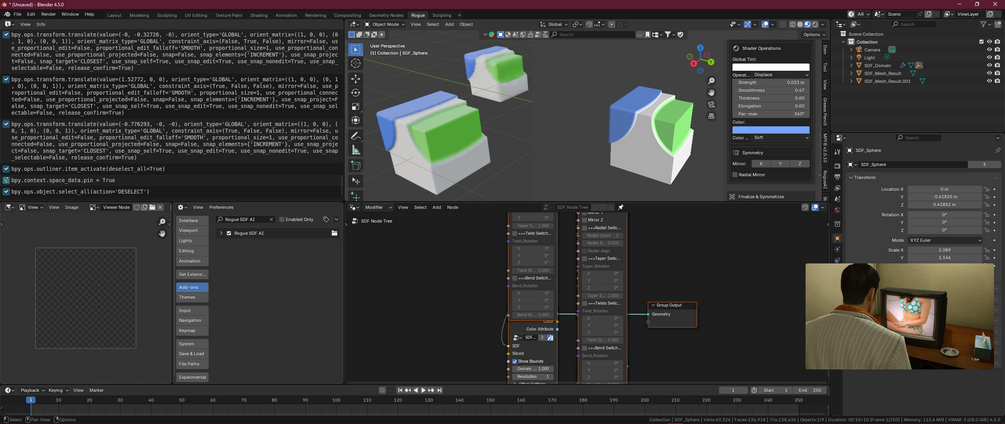Click the viewport zoom magnifier gizmo
The image size is (1005, 424).
coord(711,81)
